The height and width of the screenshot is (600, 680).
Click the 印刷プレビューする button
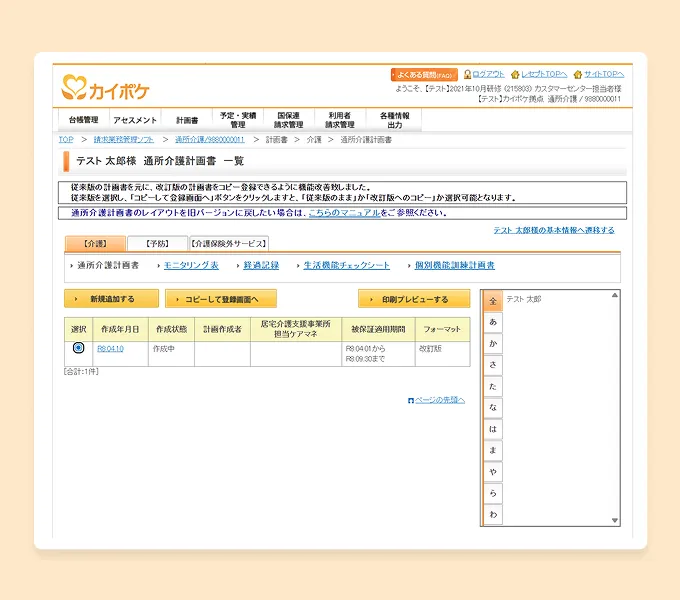pos(414,299)
